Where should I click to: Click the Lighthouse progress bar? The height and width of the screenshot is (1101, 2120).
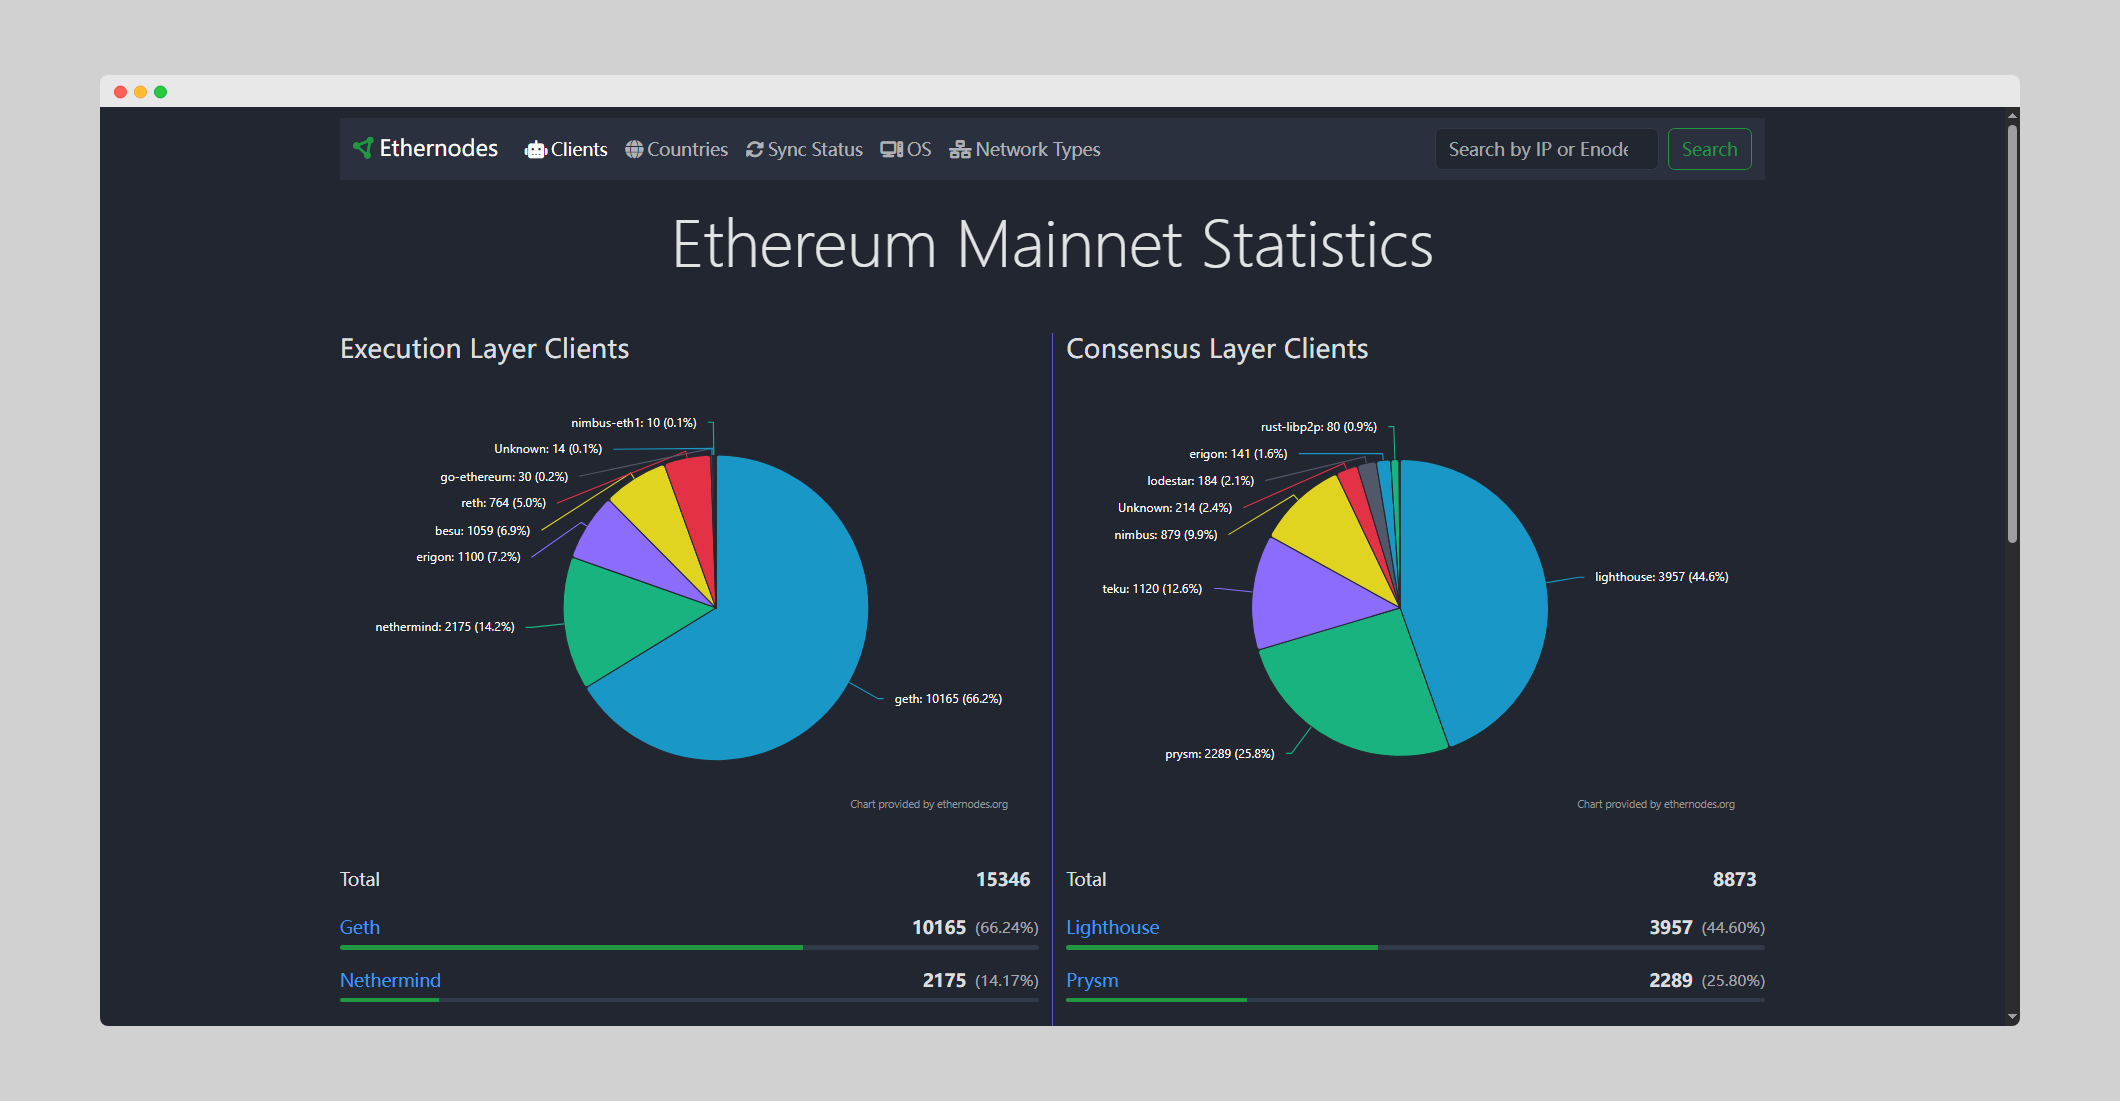(x=1415, y=947)
